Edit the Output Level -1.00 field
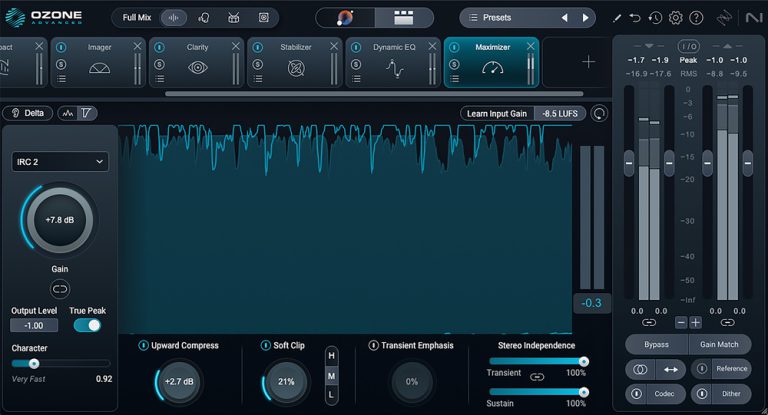768x415 pixels. (x=34, y=325)
